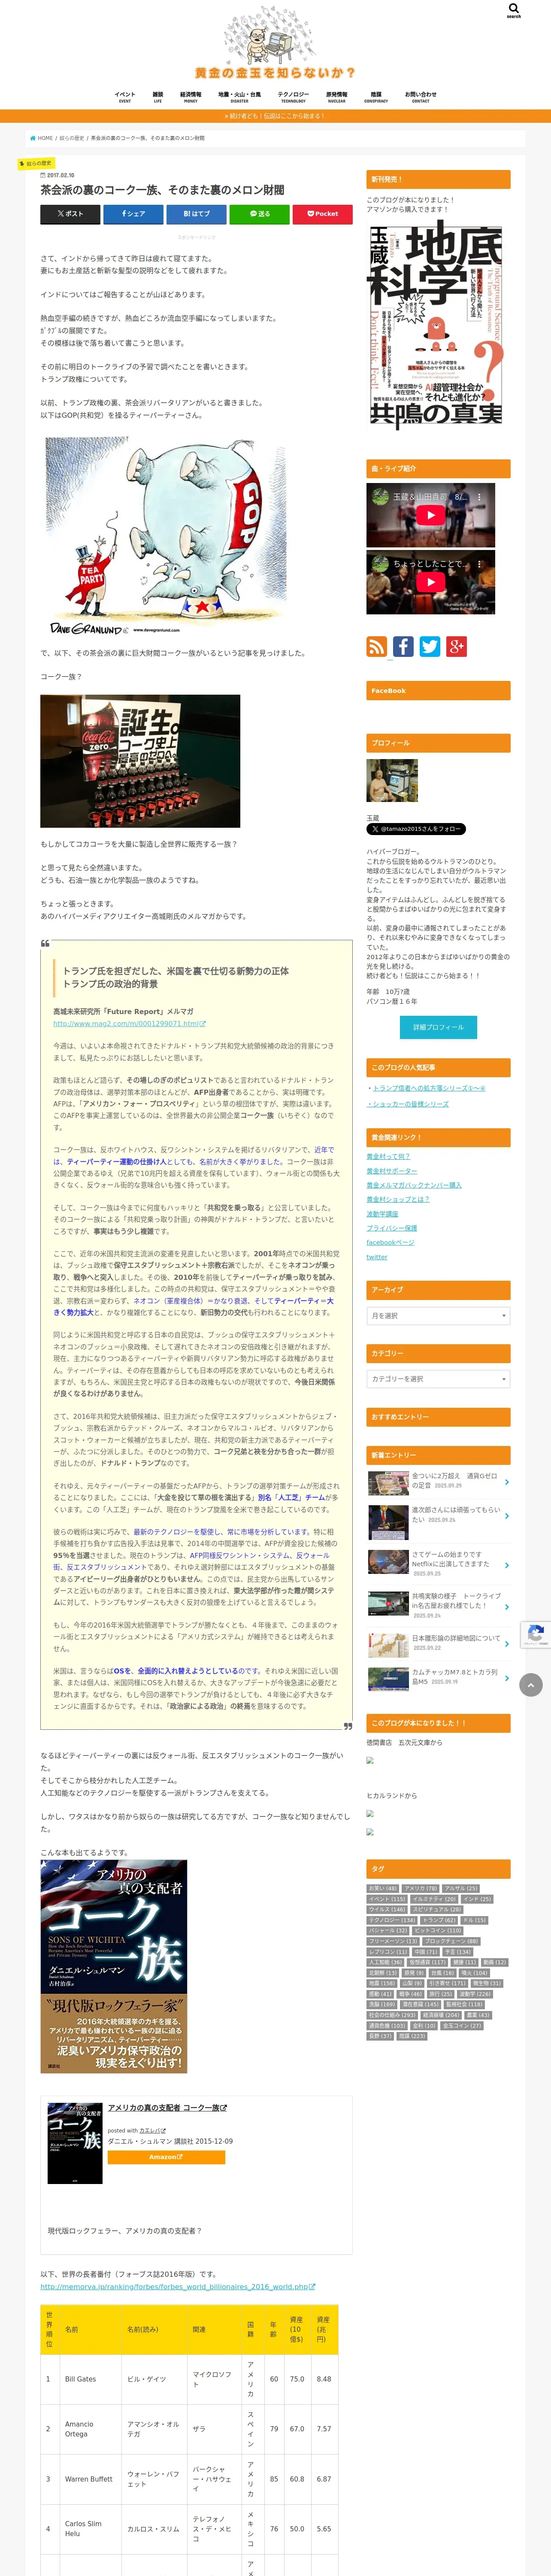Click arrow beside 金ついに2万超え entry

point(506,1482)
